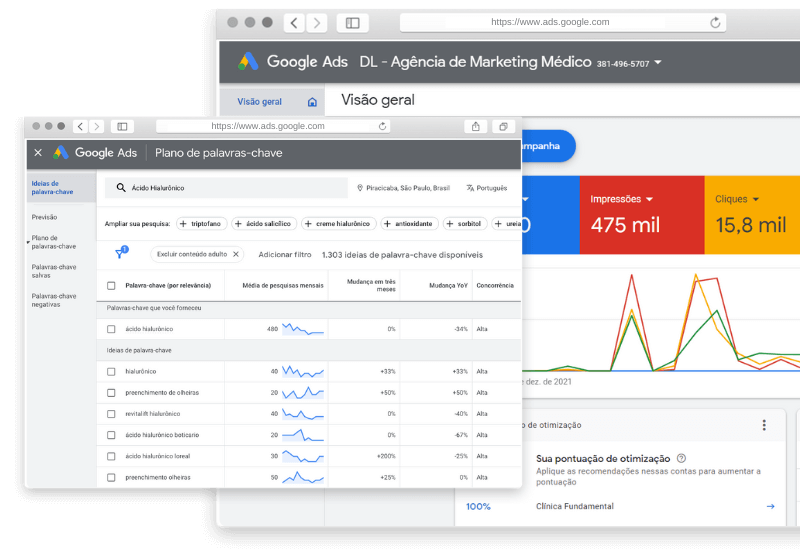Check the ácido hialurônico loreal row
This screenshot has width=800, height=550.
[x=111, y=456]
